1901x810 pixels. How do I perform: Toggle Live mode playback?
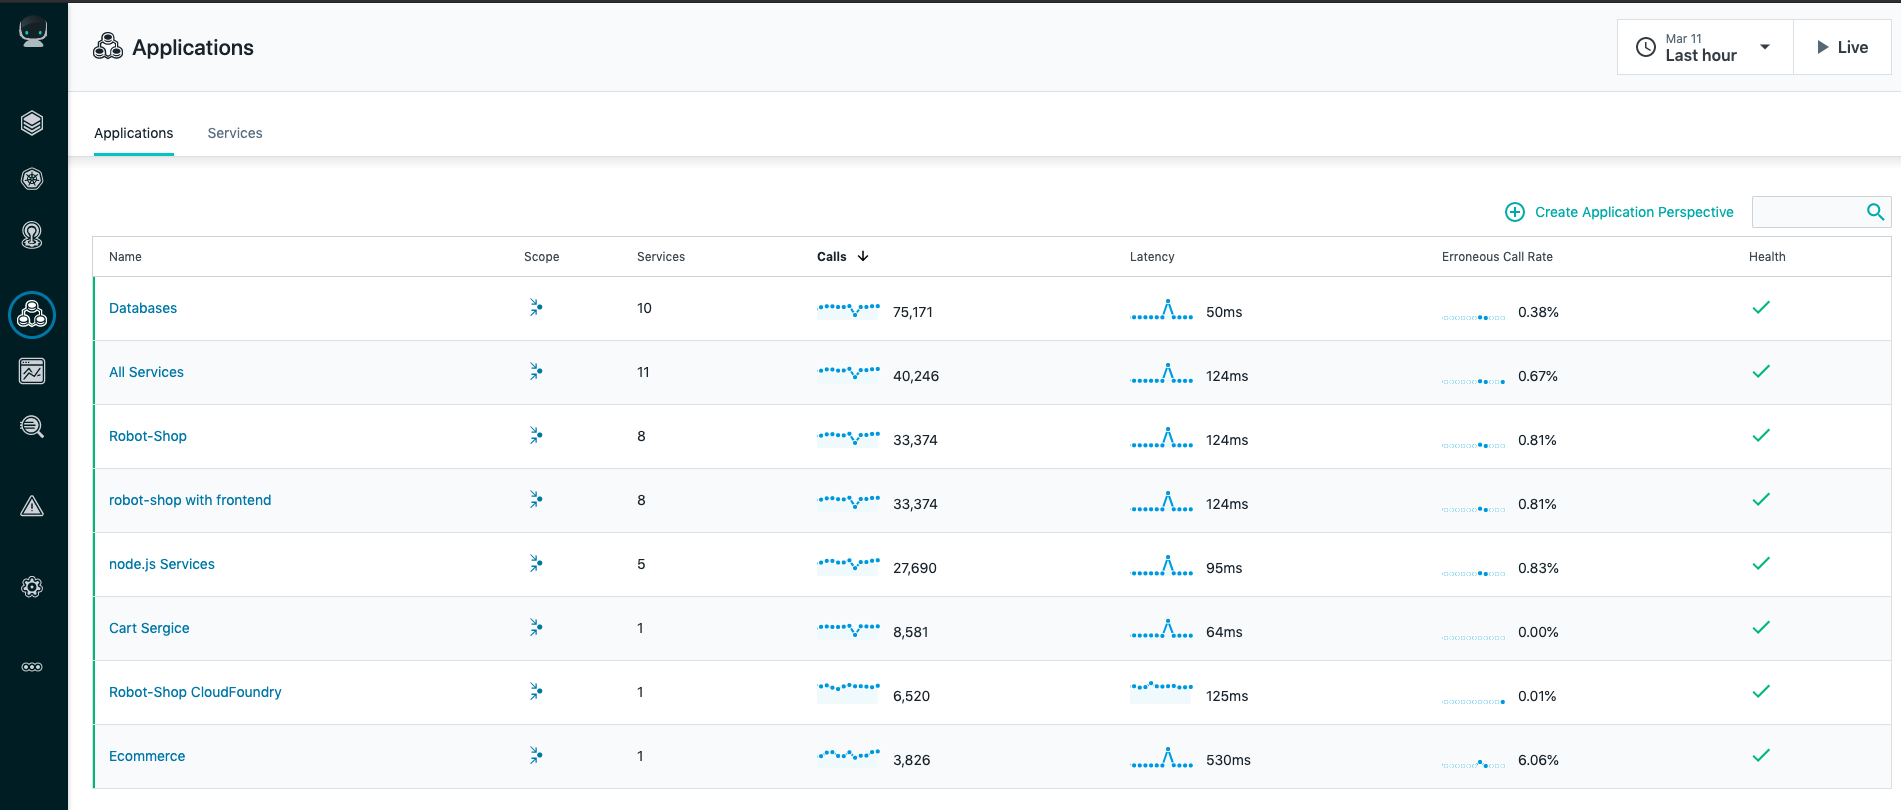(1842, 47)
